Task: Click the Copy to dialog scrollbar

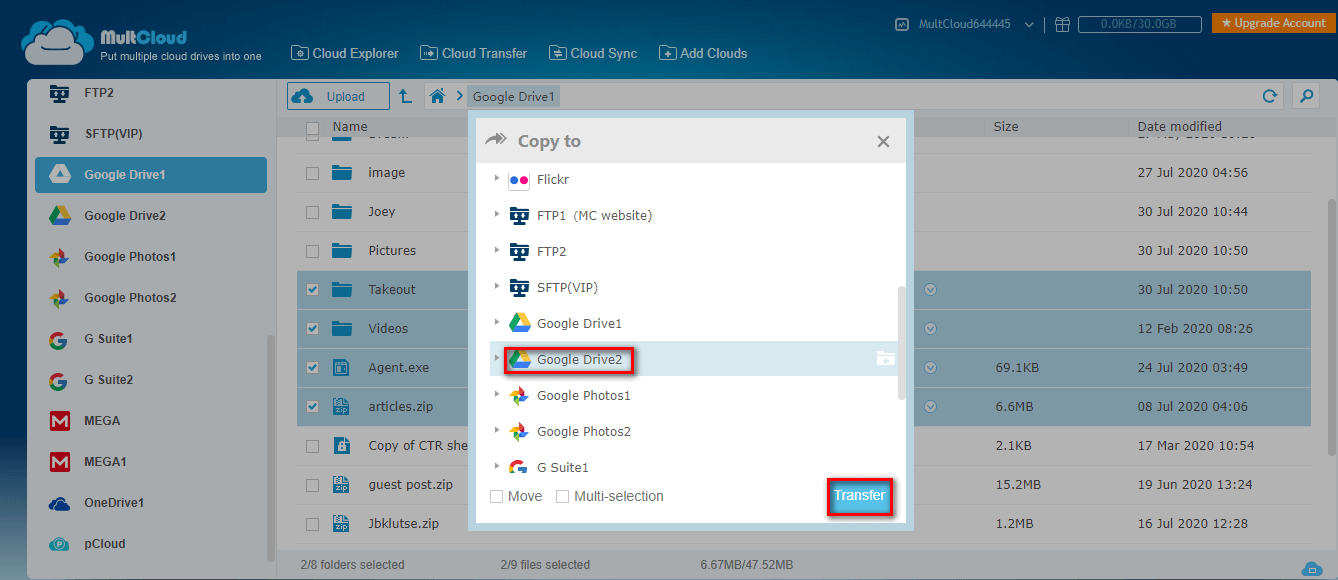Action: coord(901,342)
